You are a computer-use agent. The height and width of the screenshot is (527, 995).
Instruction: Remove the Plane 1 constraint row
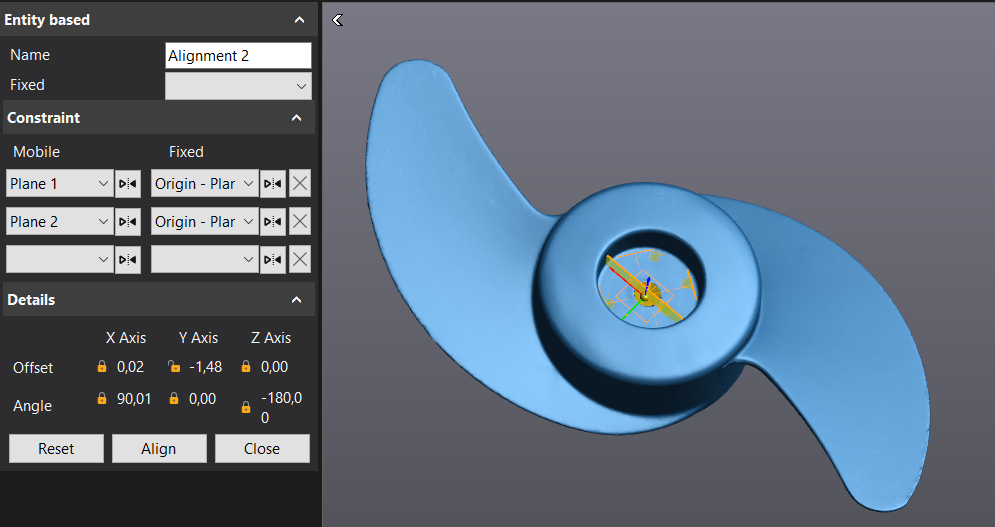tap(300, 184)
